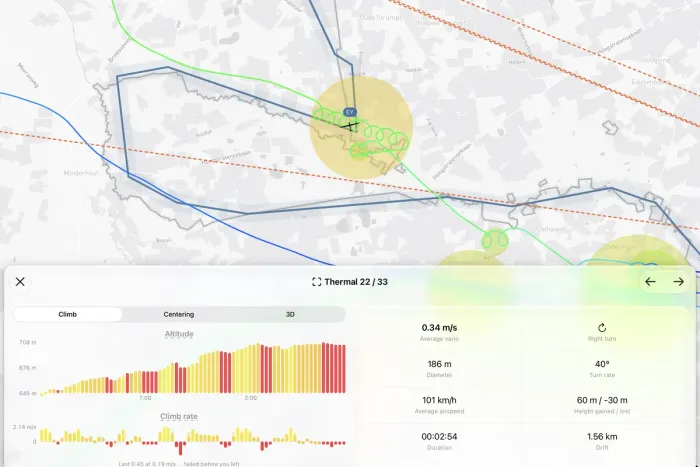Go to the previous thermal
Screen dimensions: 700x467
tap(650, 282)
